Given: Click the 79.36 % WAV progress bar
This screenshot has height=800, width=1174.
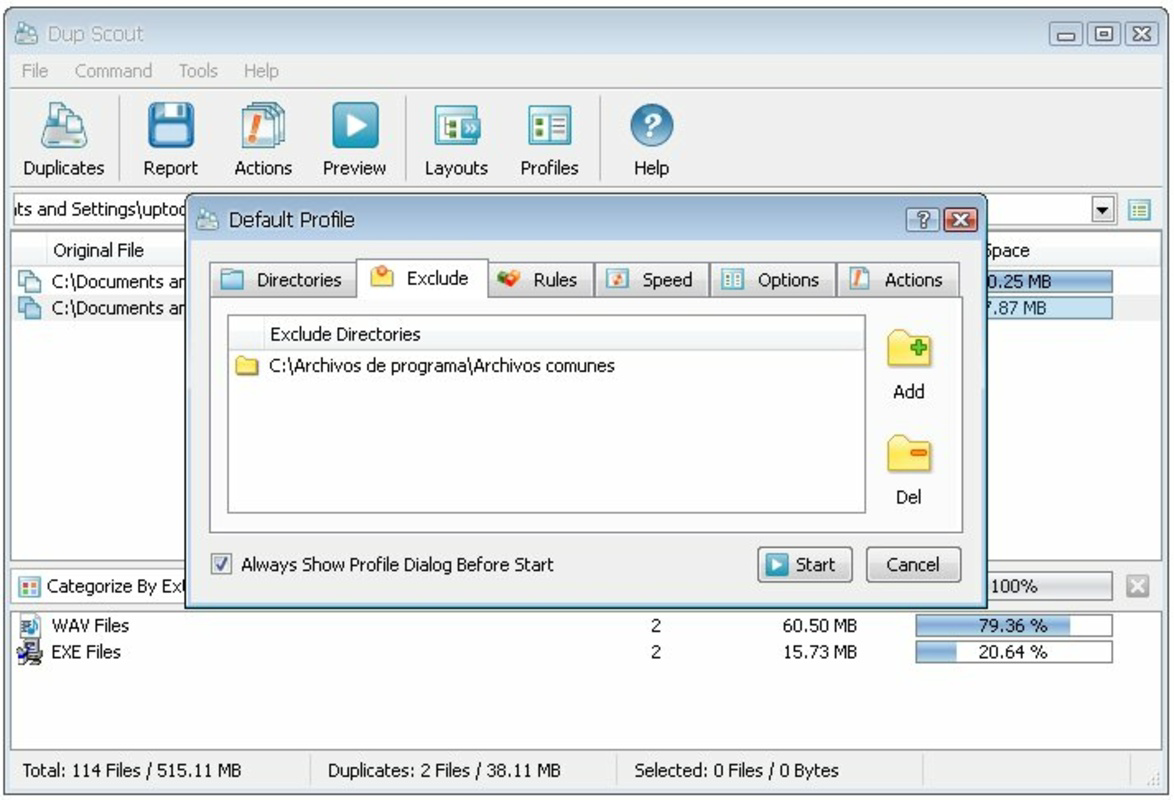Looking at the screenshot, I should click(1013, 625).
